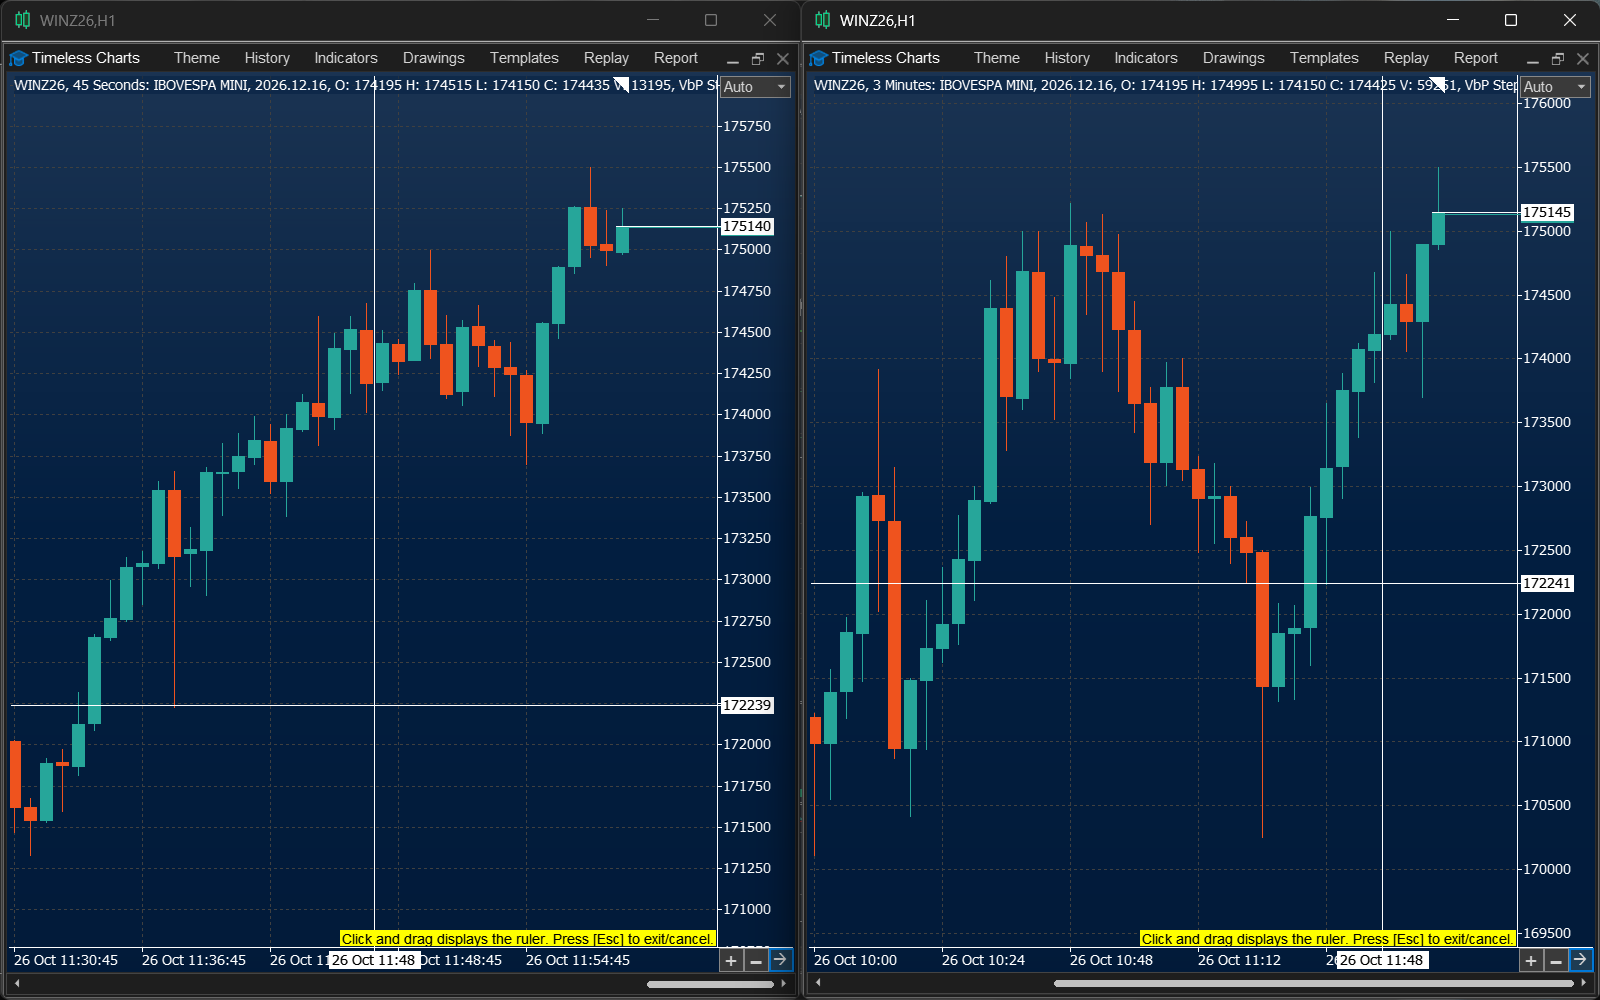The width and height of the screenshot is (1600, 1000).
Task: Close the inner left chart sub-window
Action: pos(783,59)
